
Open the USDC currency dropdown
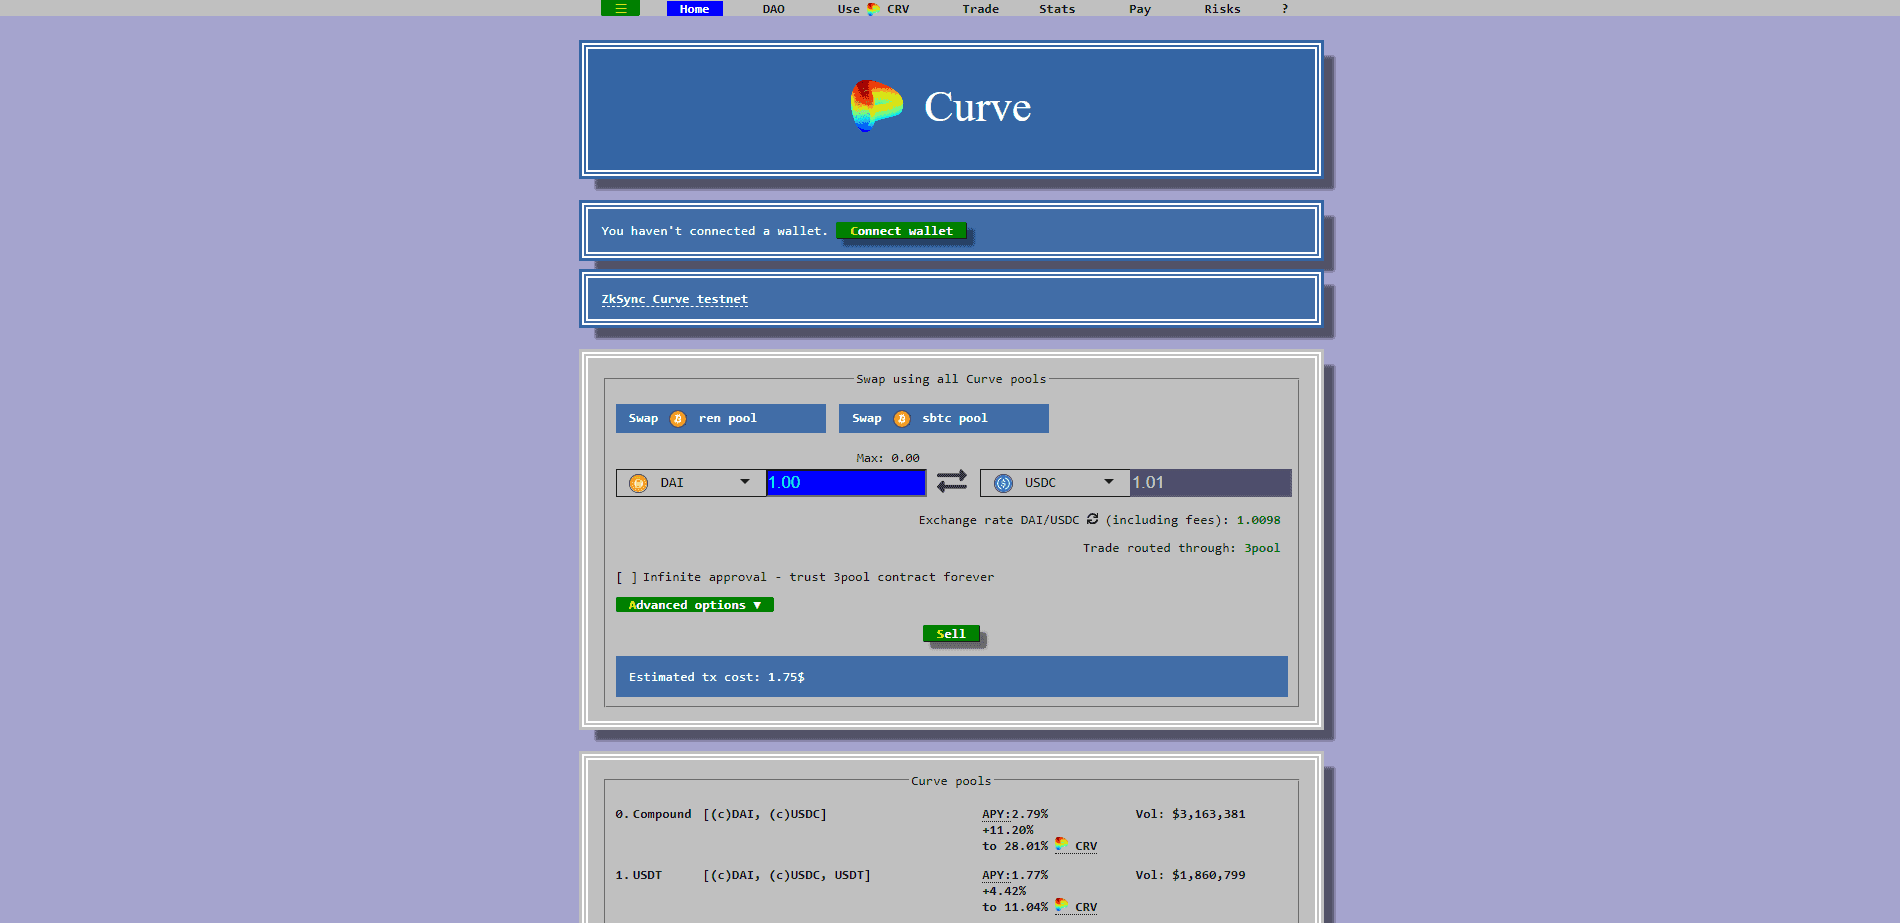(x=1055, y=483)
